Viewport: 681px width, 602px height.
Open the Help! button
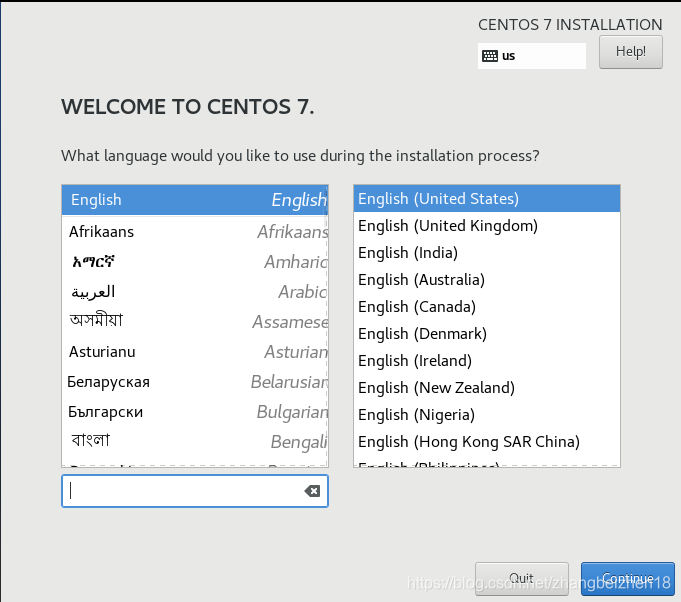631,52
